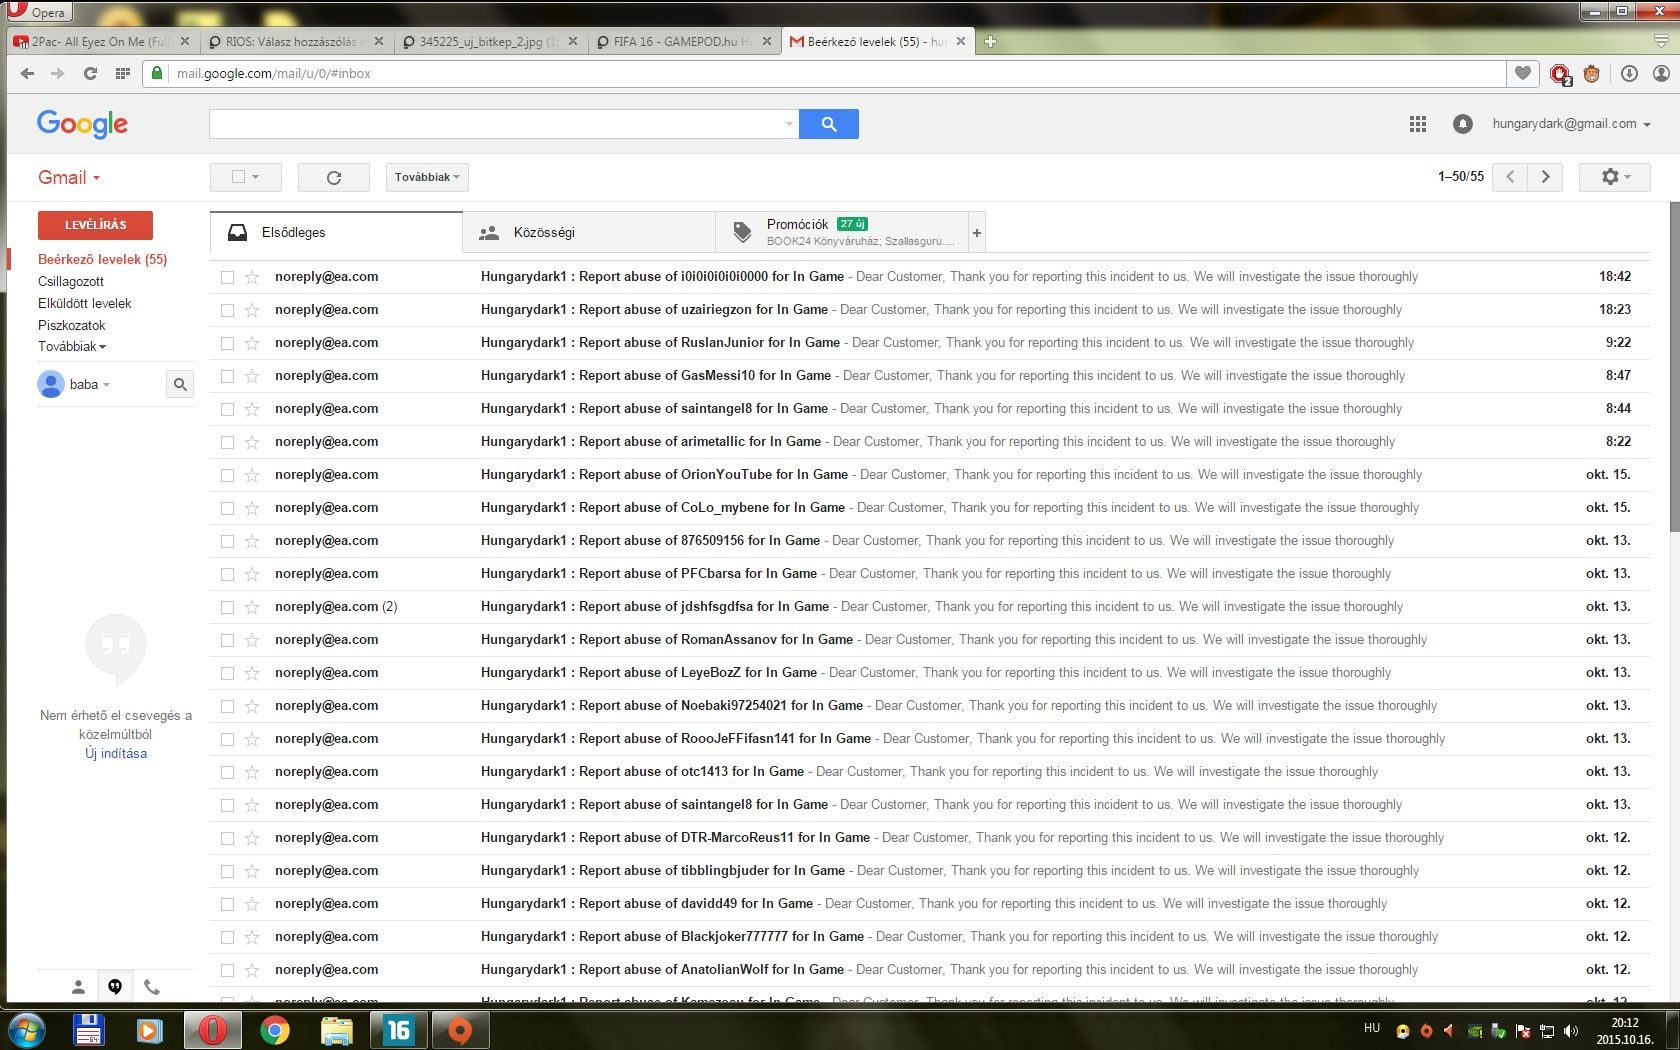Go back using the browser back arrow
The width and height of the screenshot is (1680, 1050).
coord(27,73)
